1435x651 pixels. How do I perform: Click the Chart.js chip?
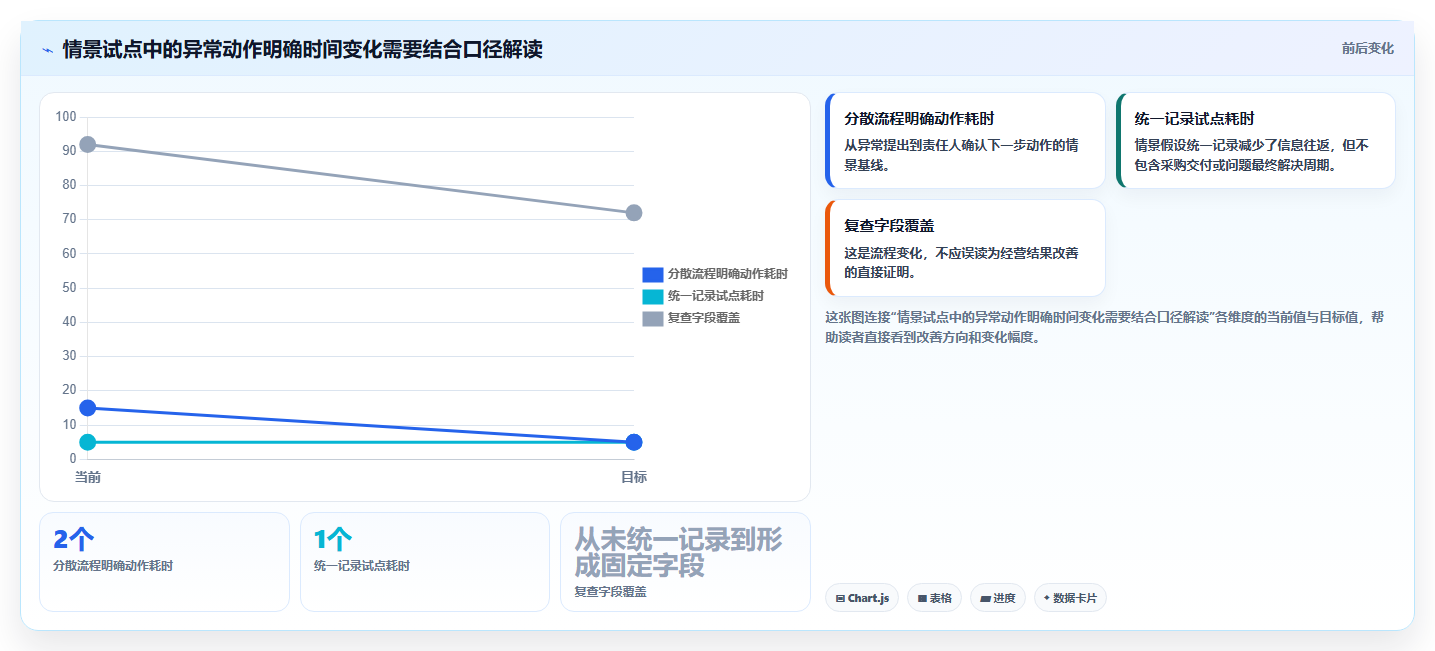(862, 598)
